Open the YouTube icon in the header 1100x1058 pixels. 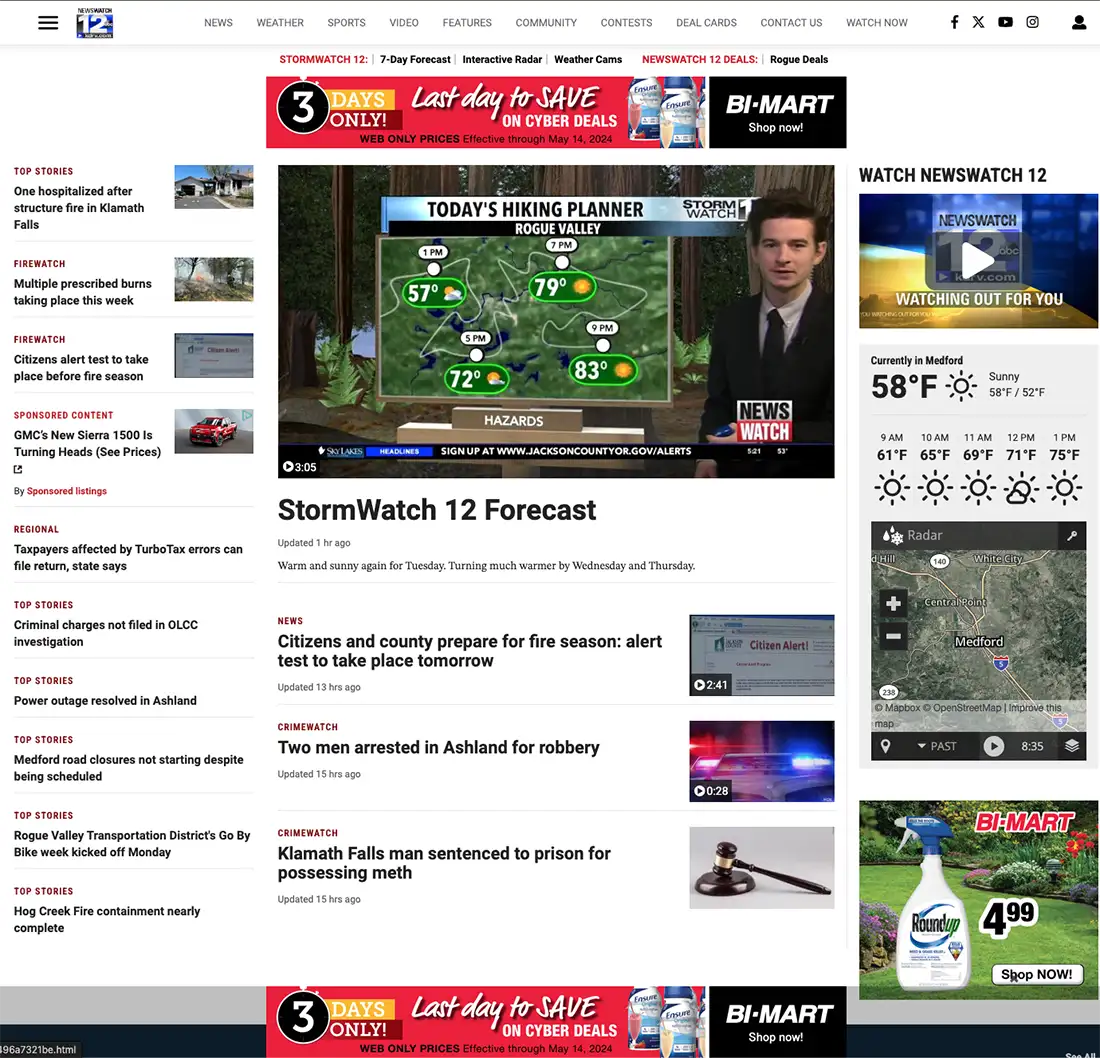pos(1005,22)
